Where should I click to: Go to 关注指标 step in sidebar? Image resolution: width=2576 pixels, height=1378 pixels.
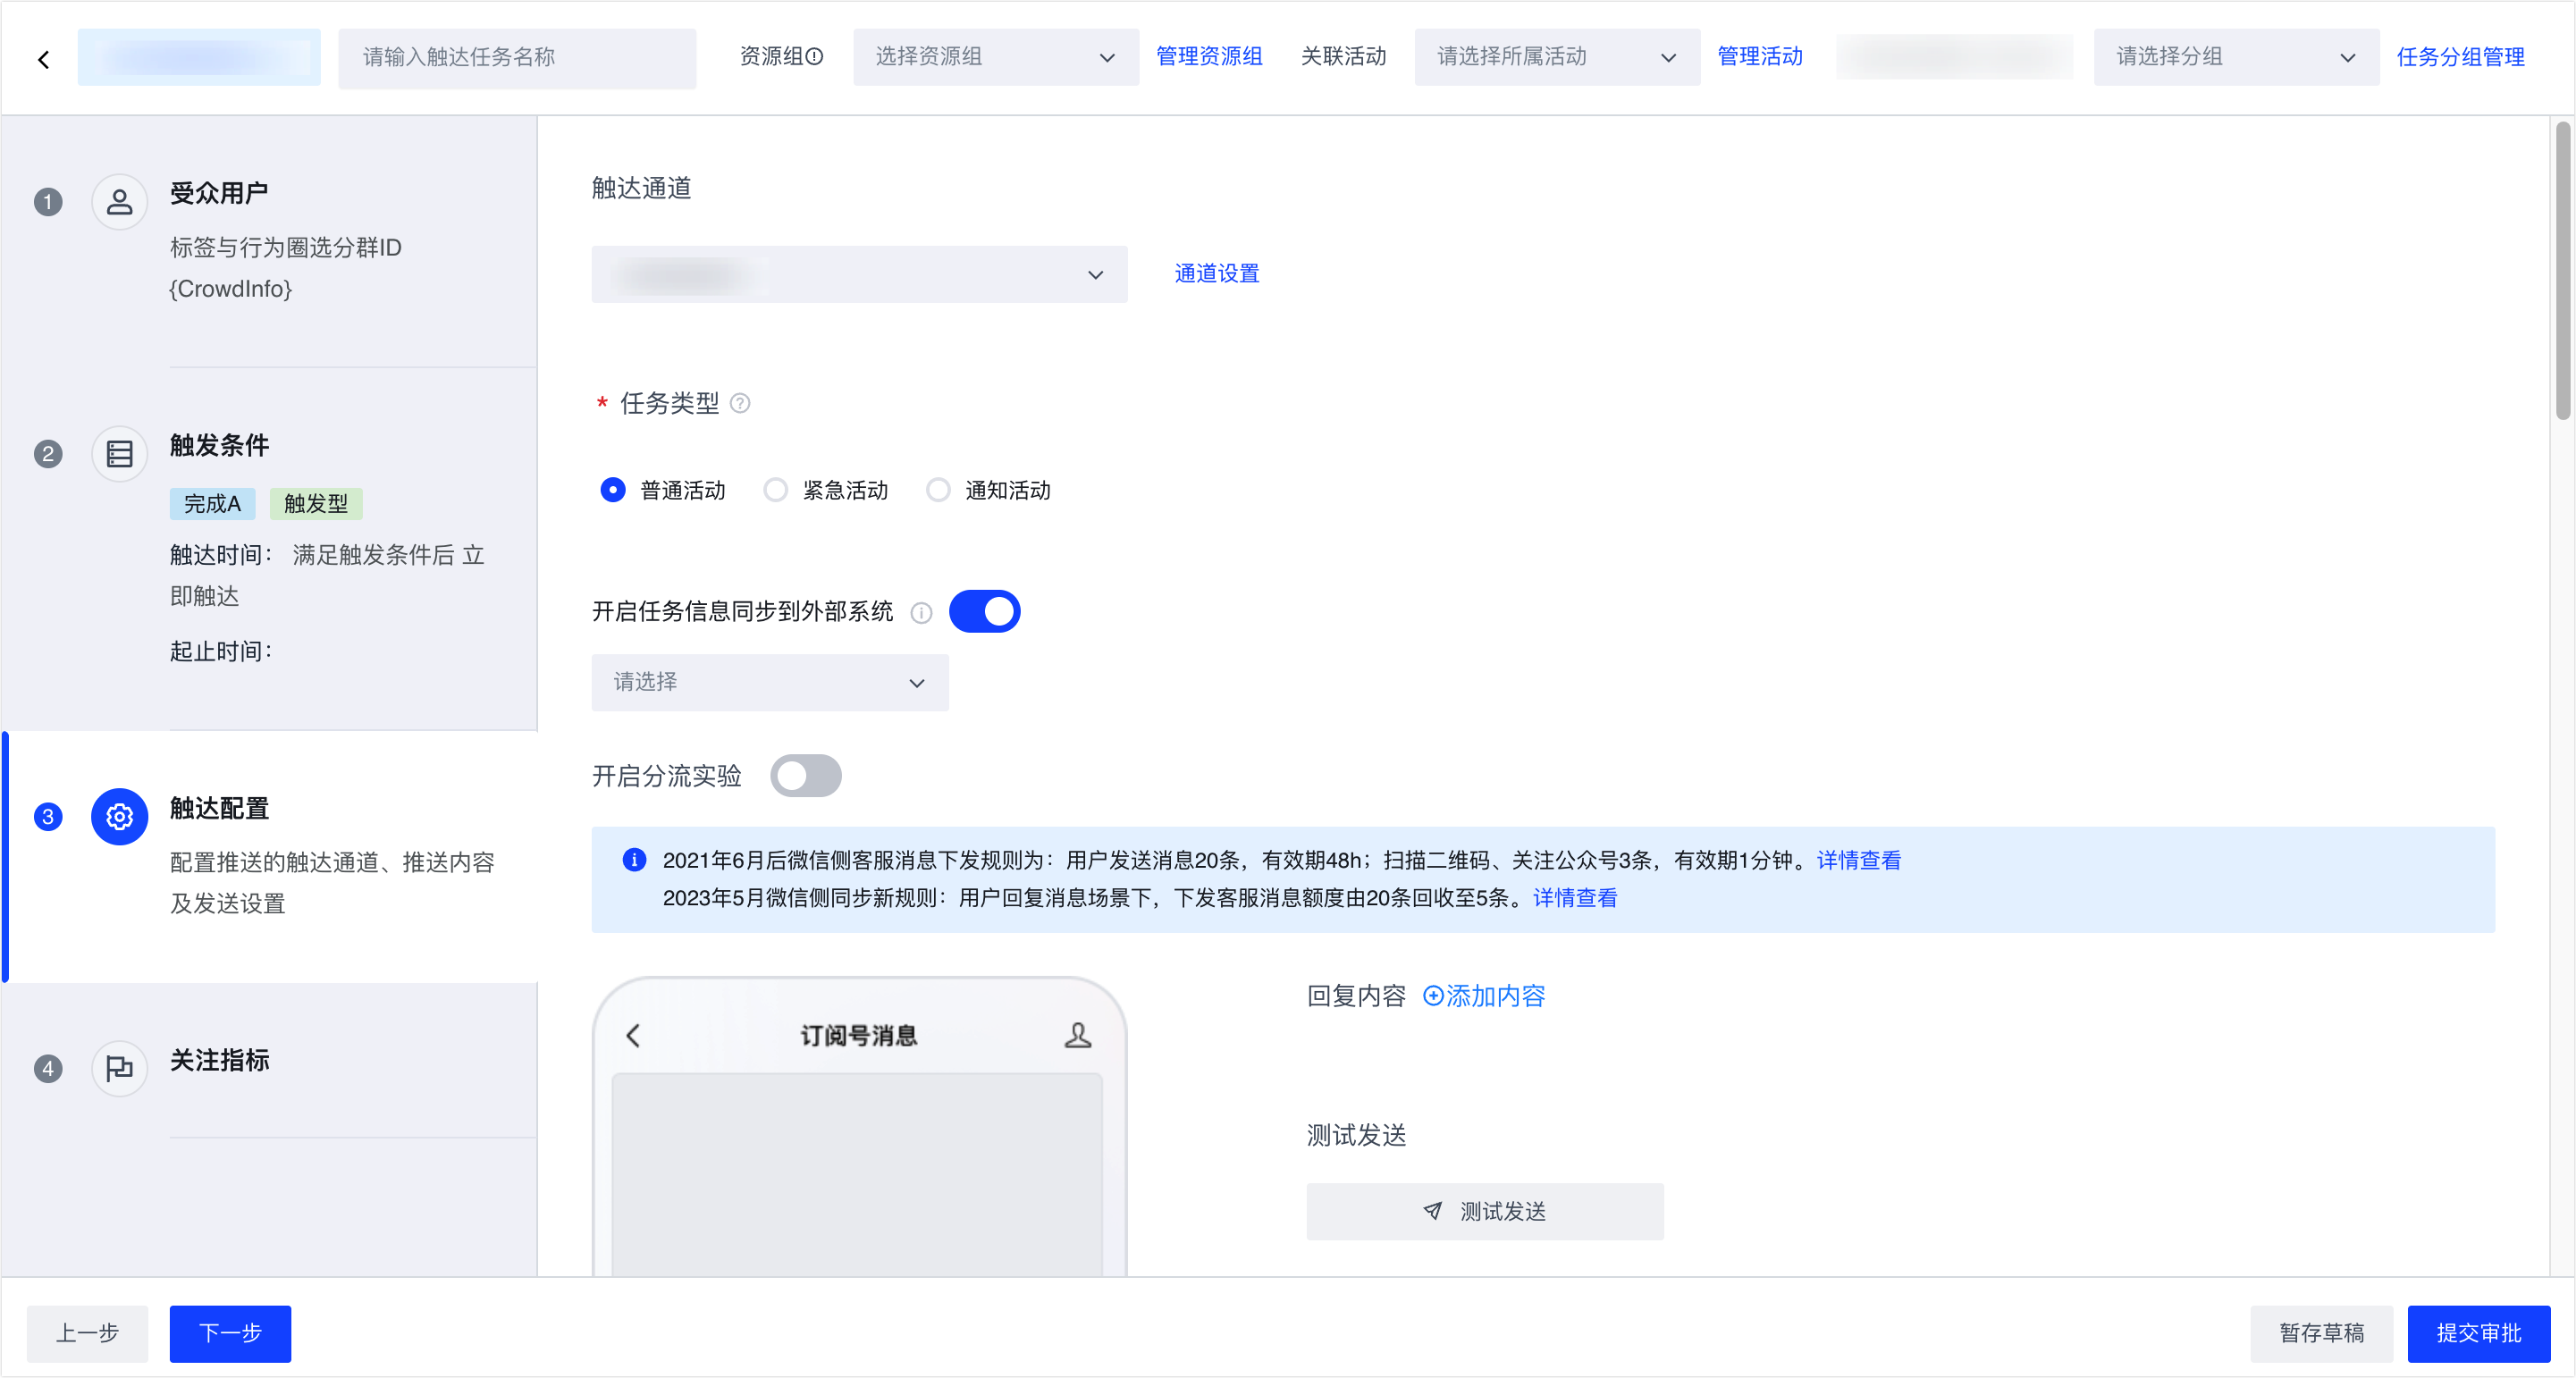[219, 1060]
